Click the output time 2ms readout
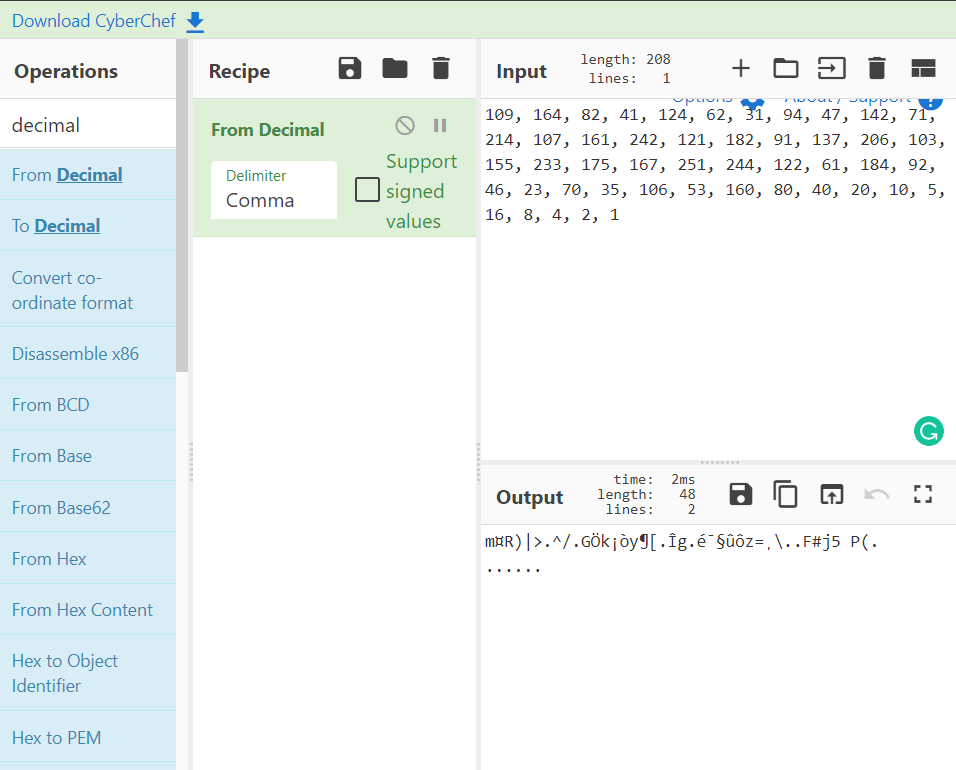The width and height of the screenshot is (956, 770). pyautogui.click(x=654, y=479)
